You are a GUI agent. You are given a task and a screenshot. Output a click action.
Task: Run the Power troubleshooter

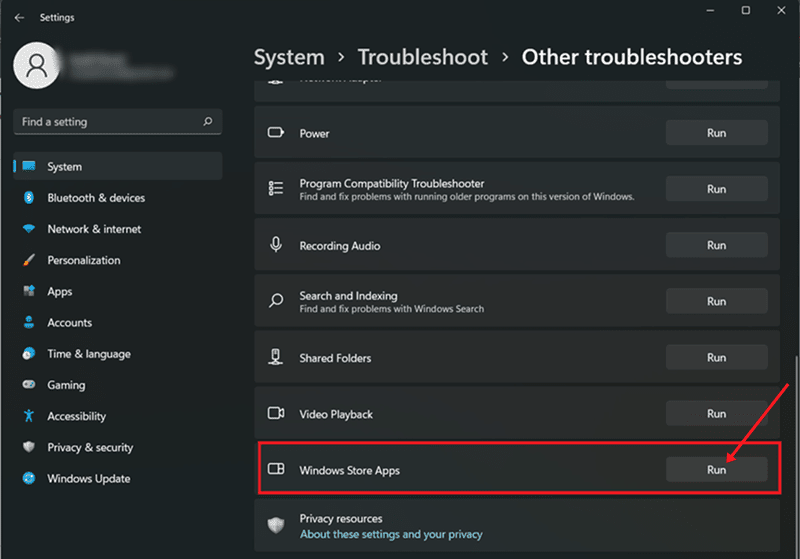(716, 133)
